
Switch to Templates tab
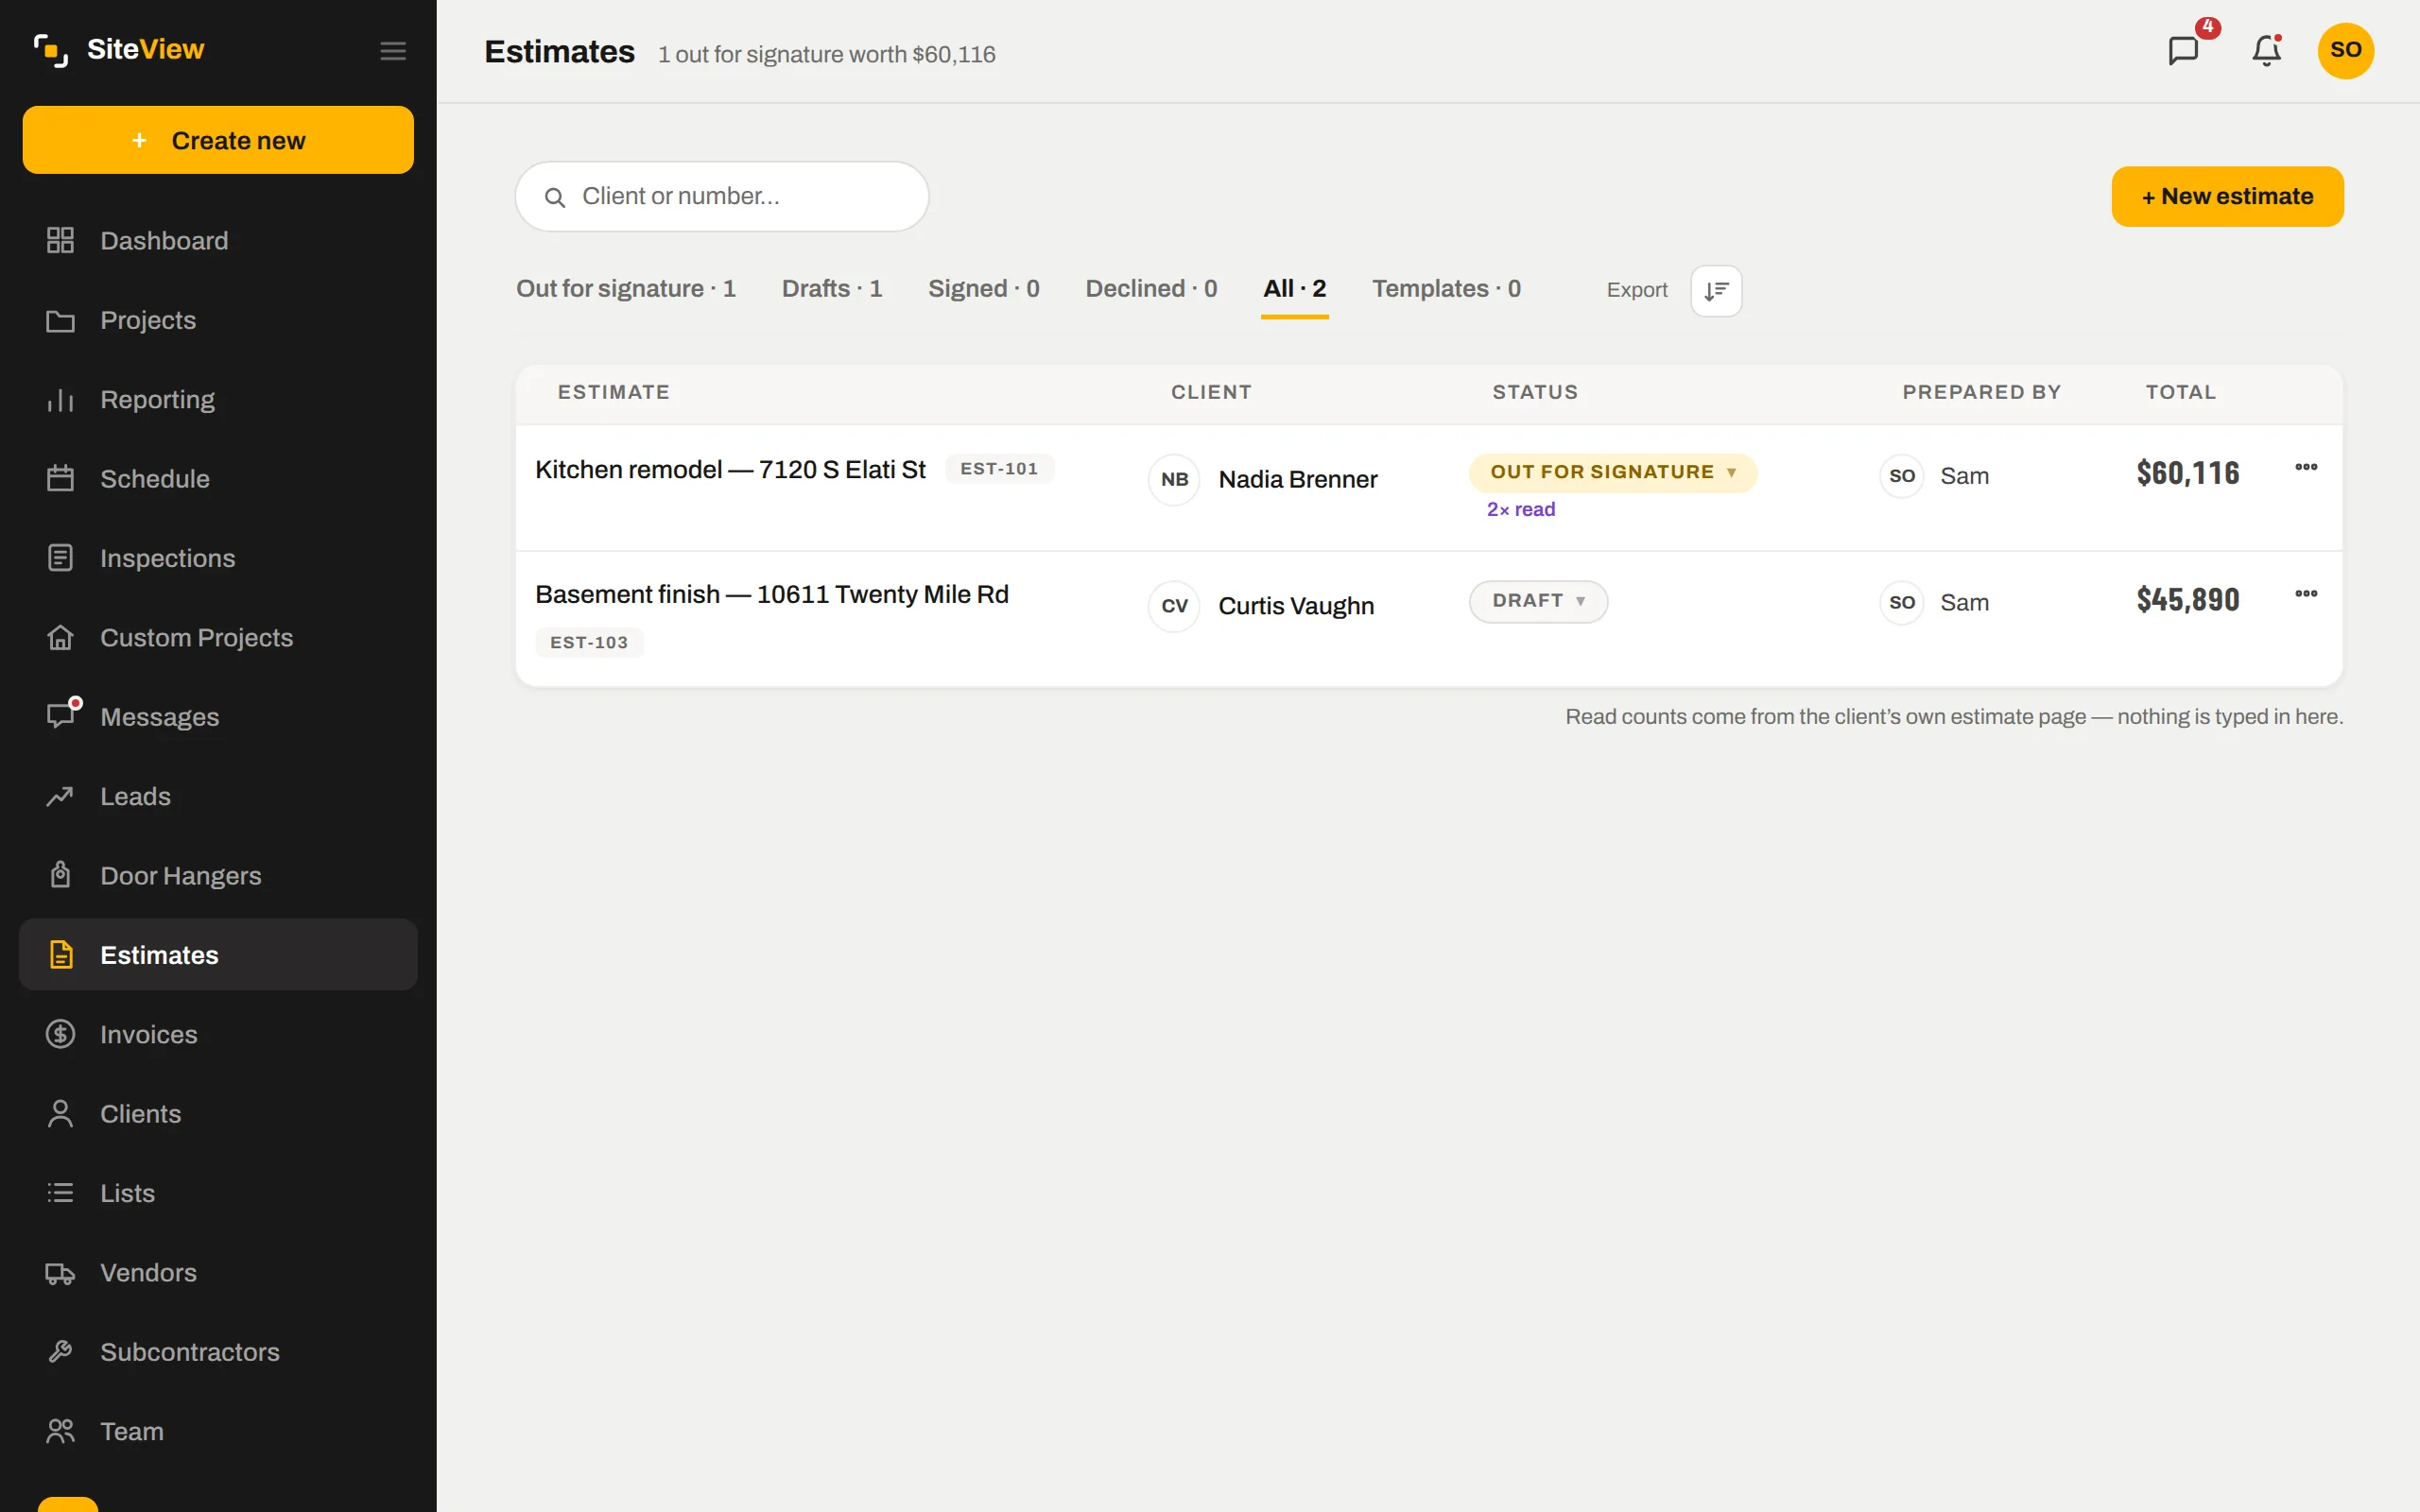1446,289
